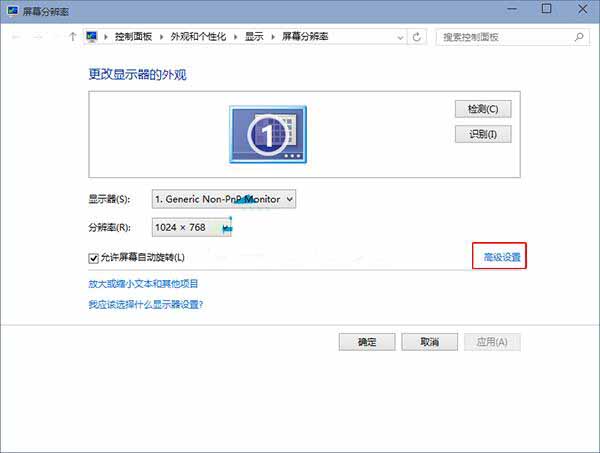
Task: Expand the address bar history dropdown arrow
Action: (x=400, y=37)
